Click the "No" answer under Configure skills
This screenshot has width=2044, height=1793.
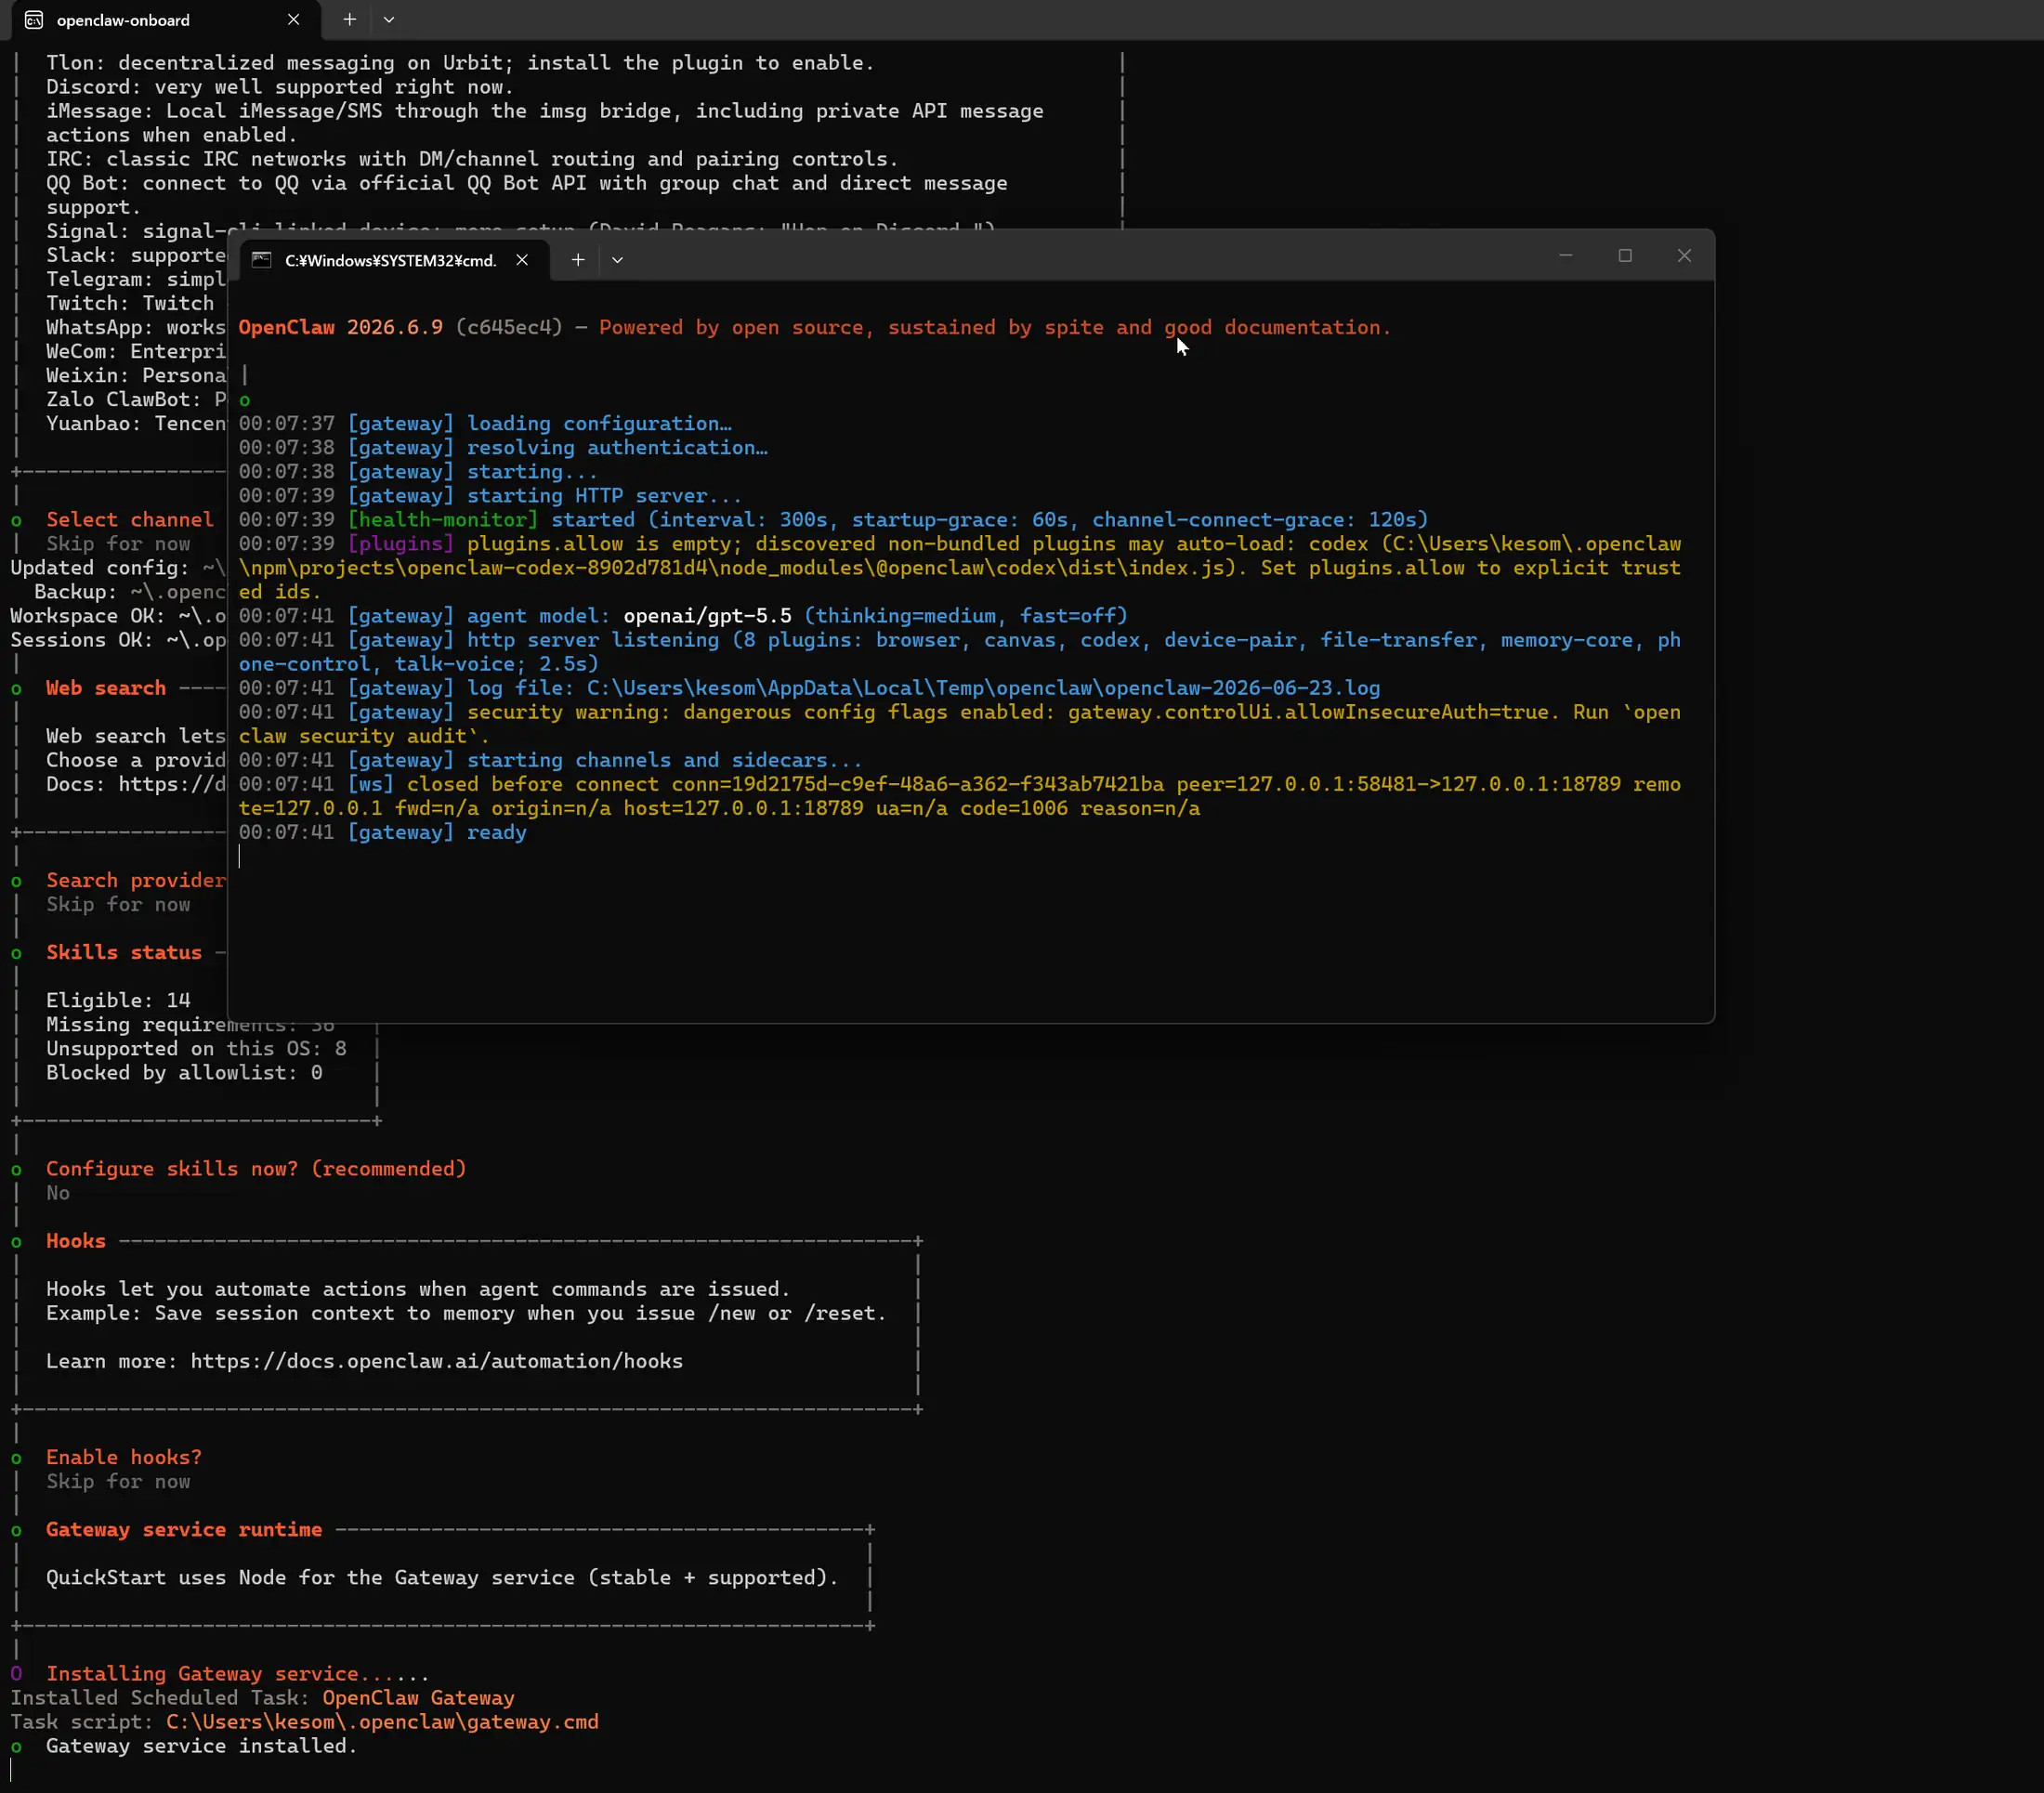coord(58,1192)
